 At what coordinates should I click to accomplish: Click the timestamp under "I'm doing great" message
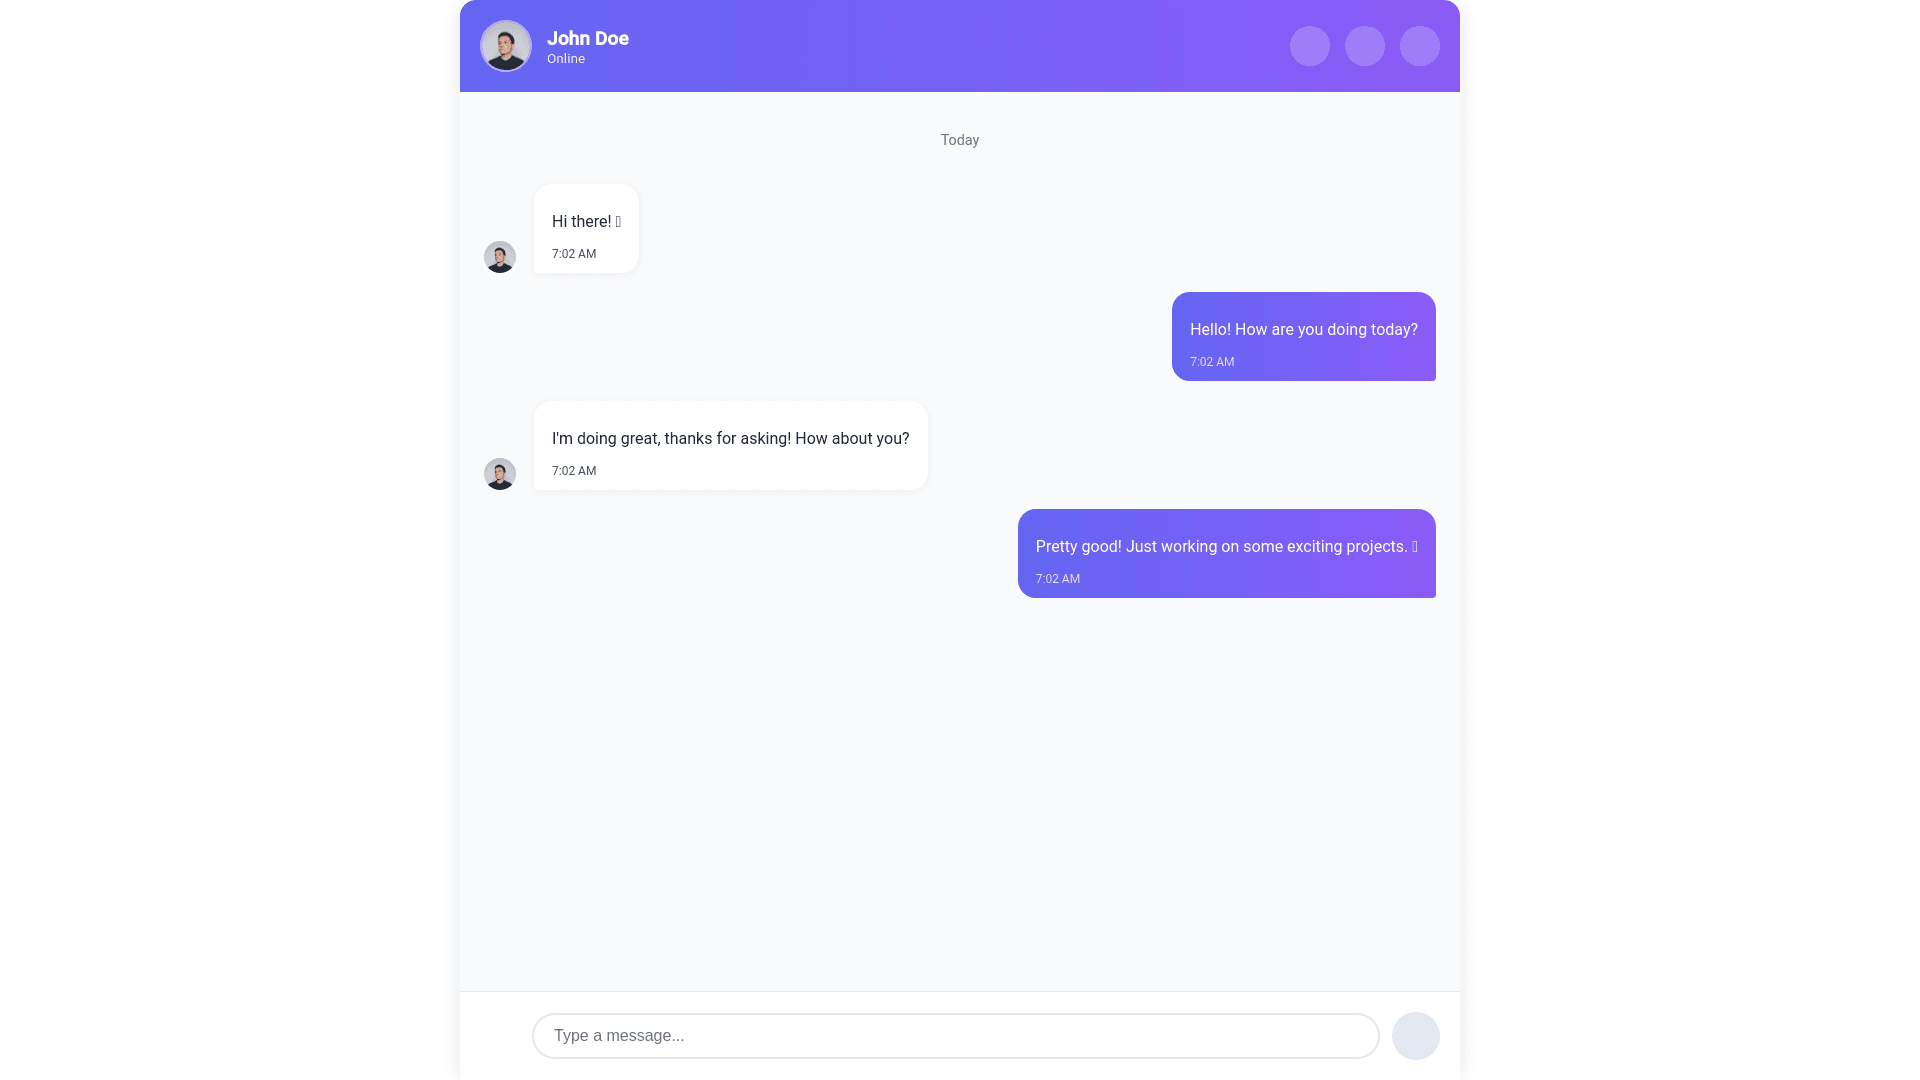(x=574, y=471)
